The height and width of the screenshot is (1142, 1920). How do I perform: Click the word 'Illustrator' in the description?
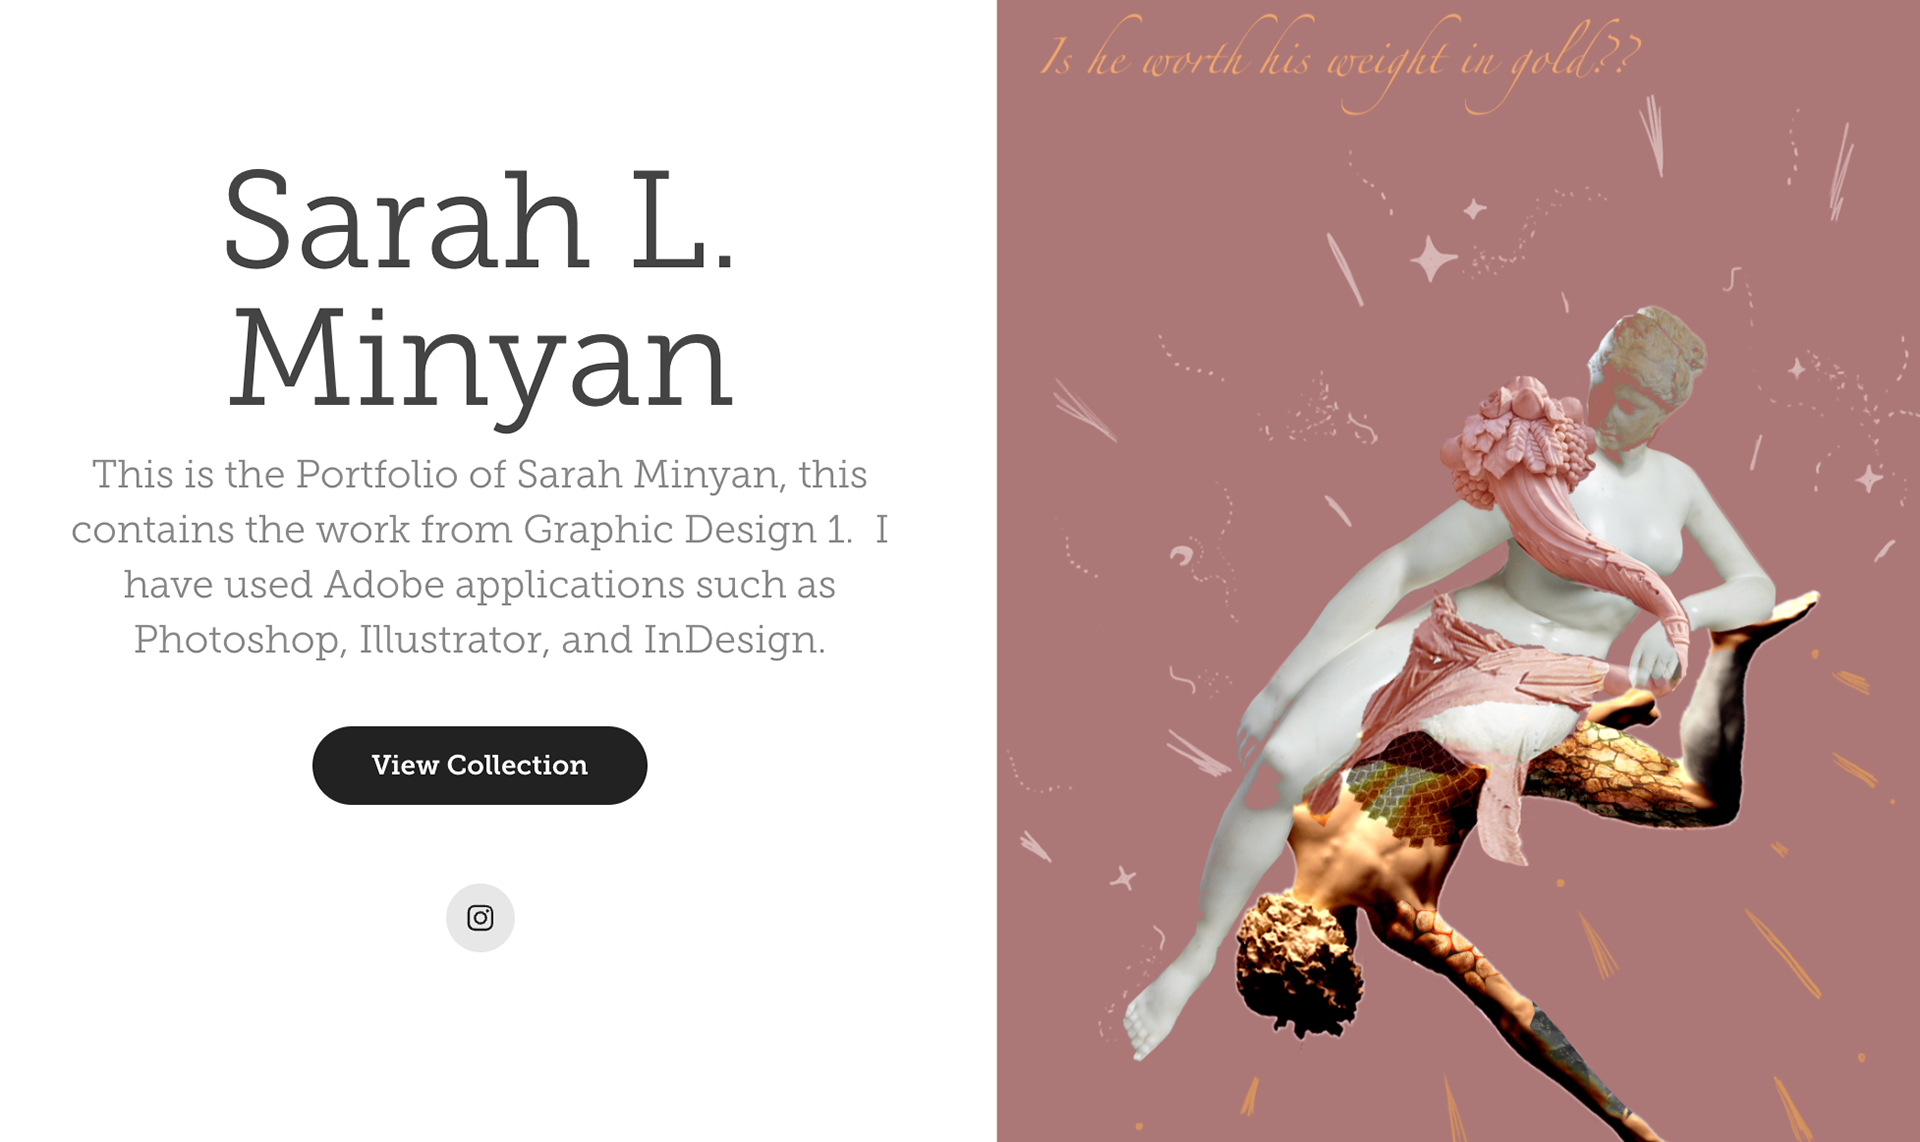click(x=453, y=639)
